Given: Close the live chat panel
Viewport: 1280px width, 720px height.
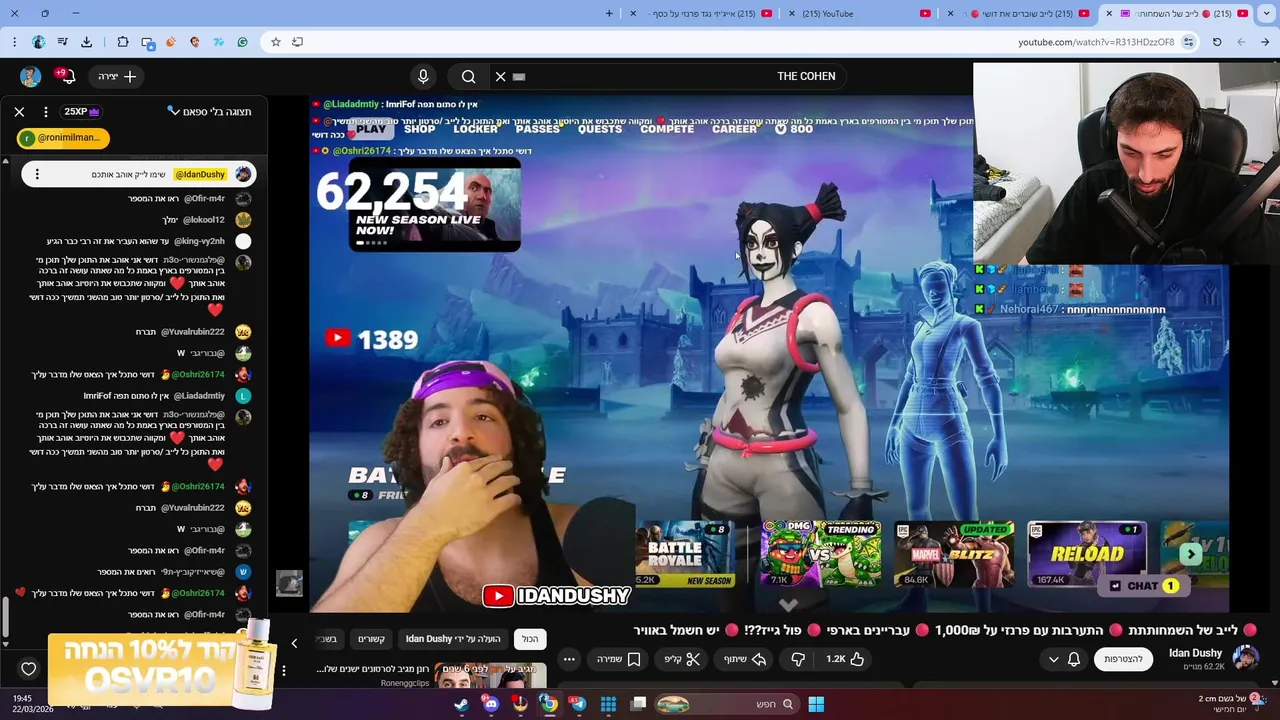Looking at the screenshot, I should click(19, 112).
